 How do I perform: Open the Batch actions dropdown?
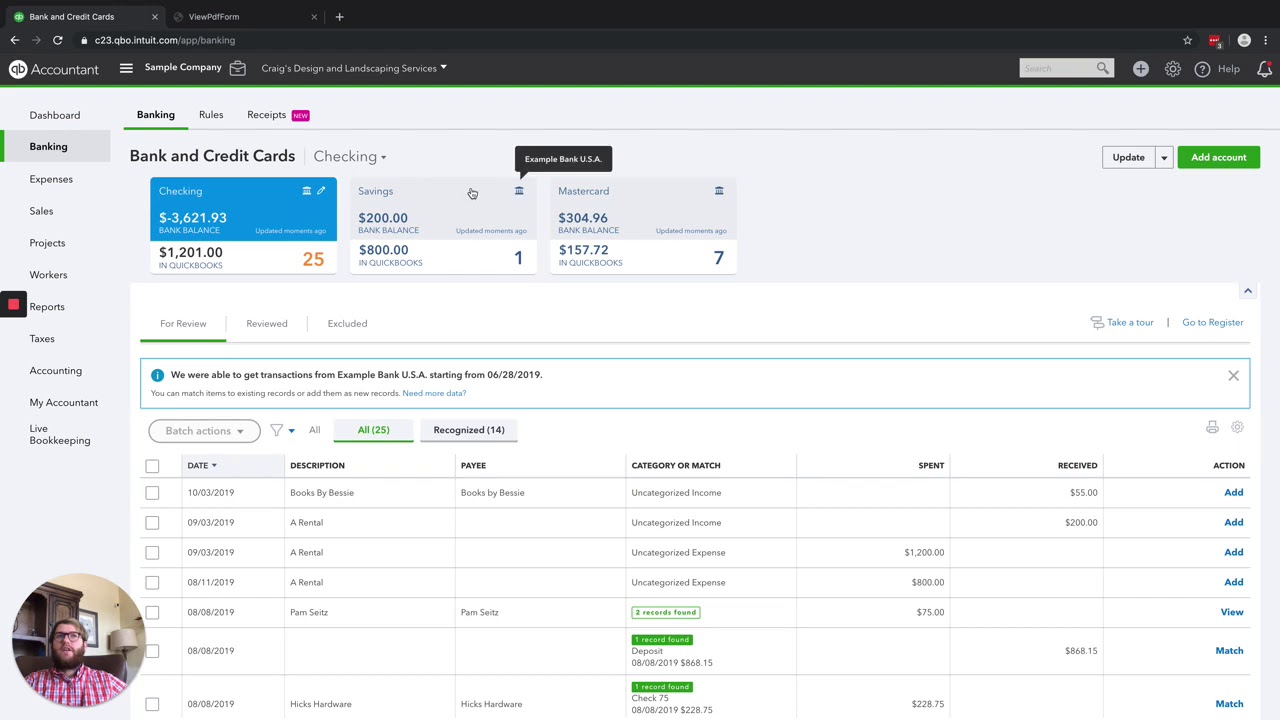point(204,430)
